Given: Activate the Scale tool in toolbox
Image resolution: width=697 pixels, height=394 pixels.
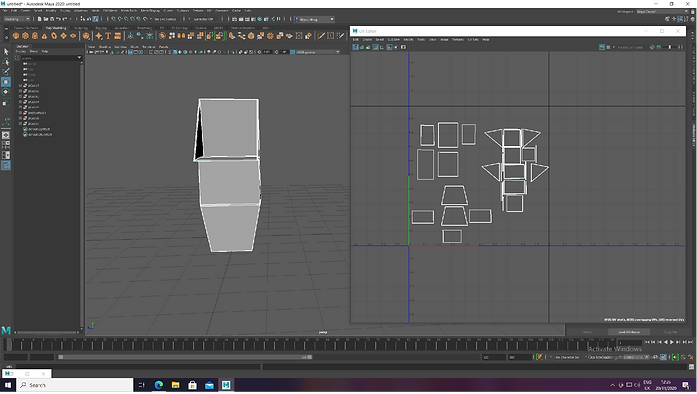Looking at the screenshot, I should coord(6,103).
